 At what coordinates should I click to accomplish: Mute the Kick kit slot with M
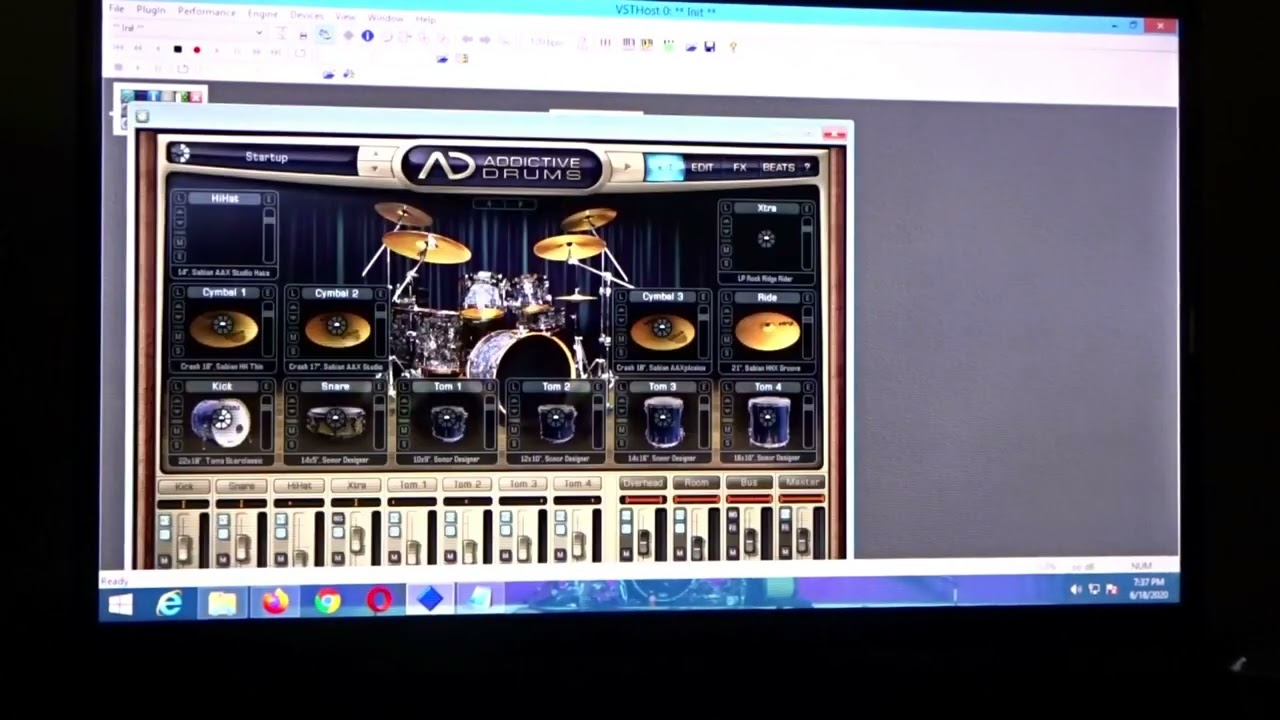(x=178, y=431)
